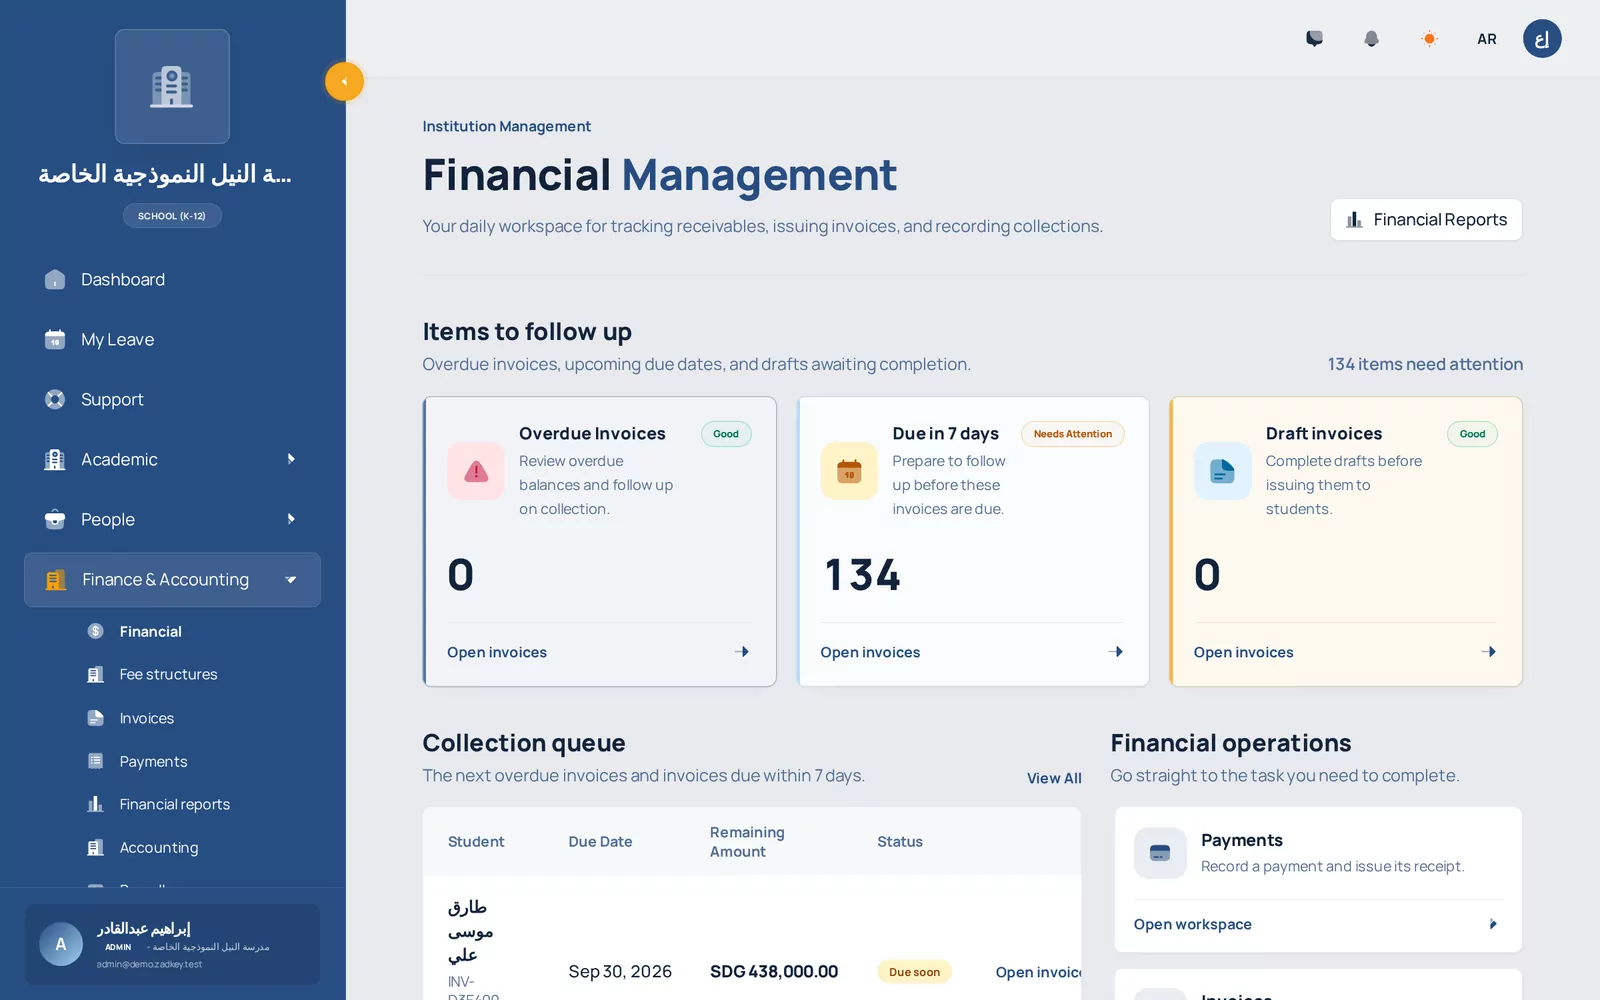Open invoices link in Overdue Invoices card
Screen dimensions: 1600x1000
click(x=497, y=653)
